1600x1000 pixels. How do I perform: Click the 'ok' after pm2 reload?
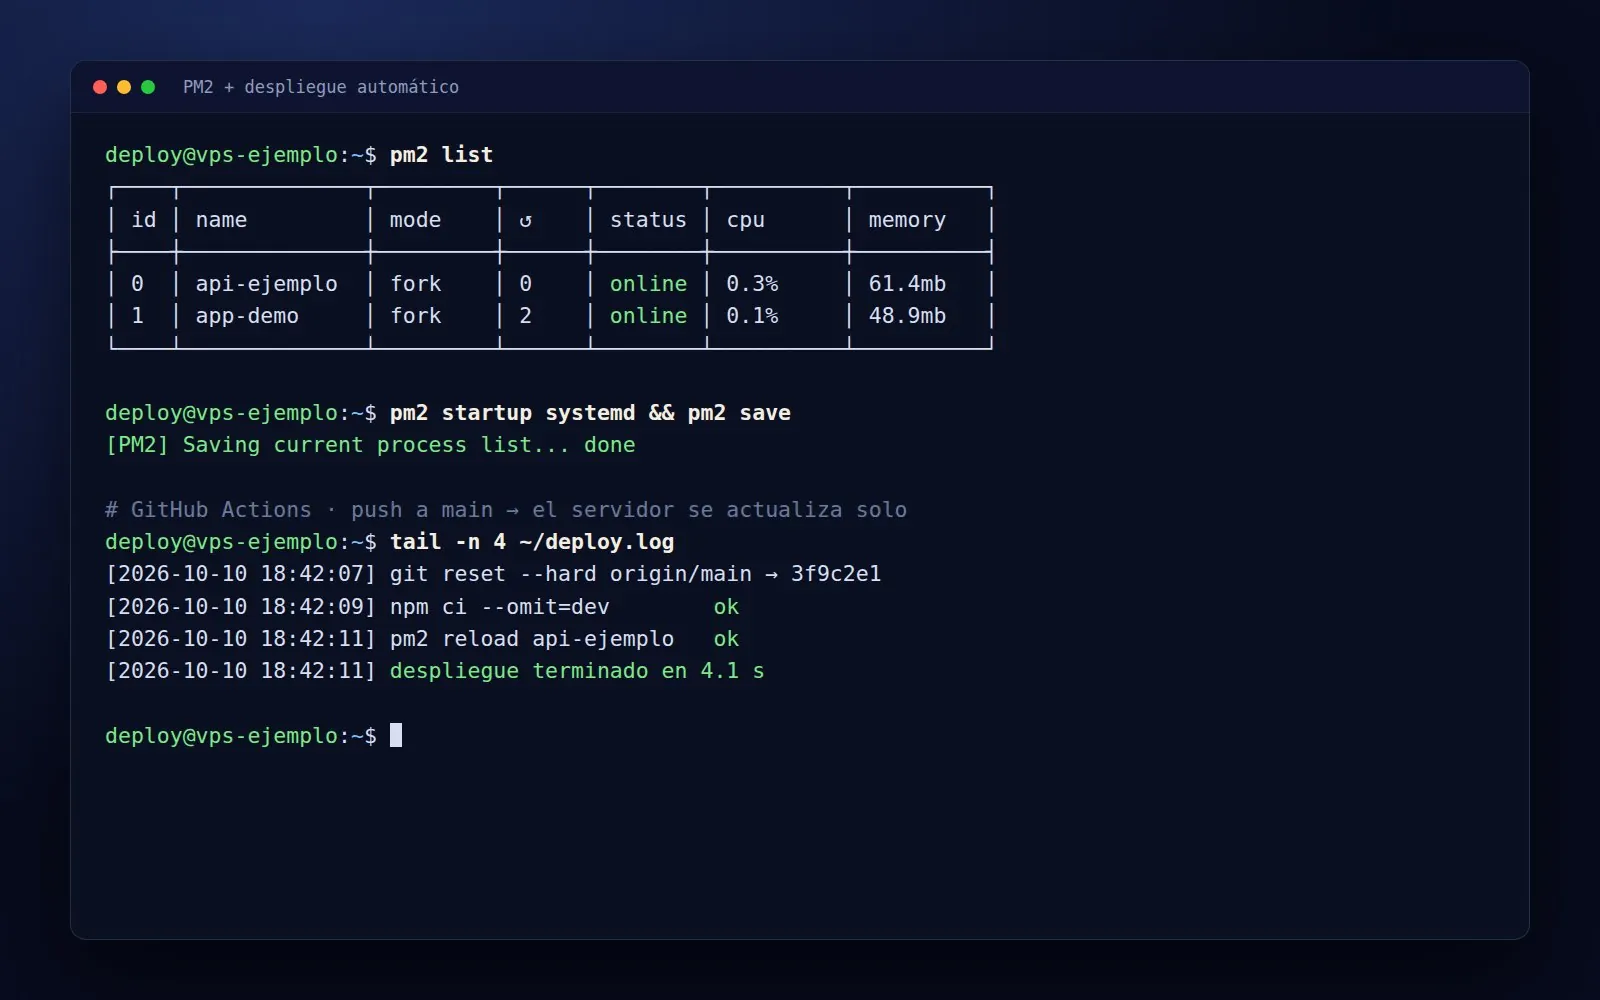coord(726,639)
